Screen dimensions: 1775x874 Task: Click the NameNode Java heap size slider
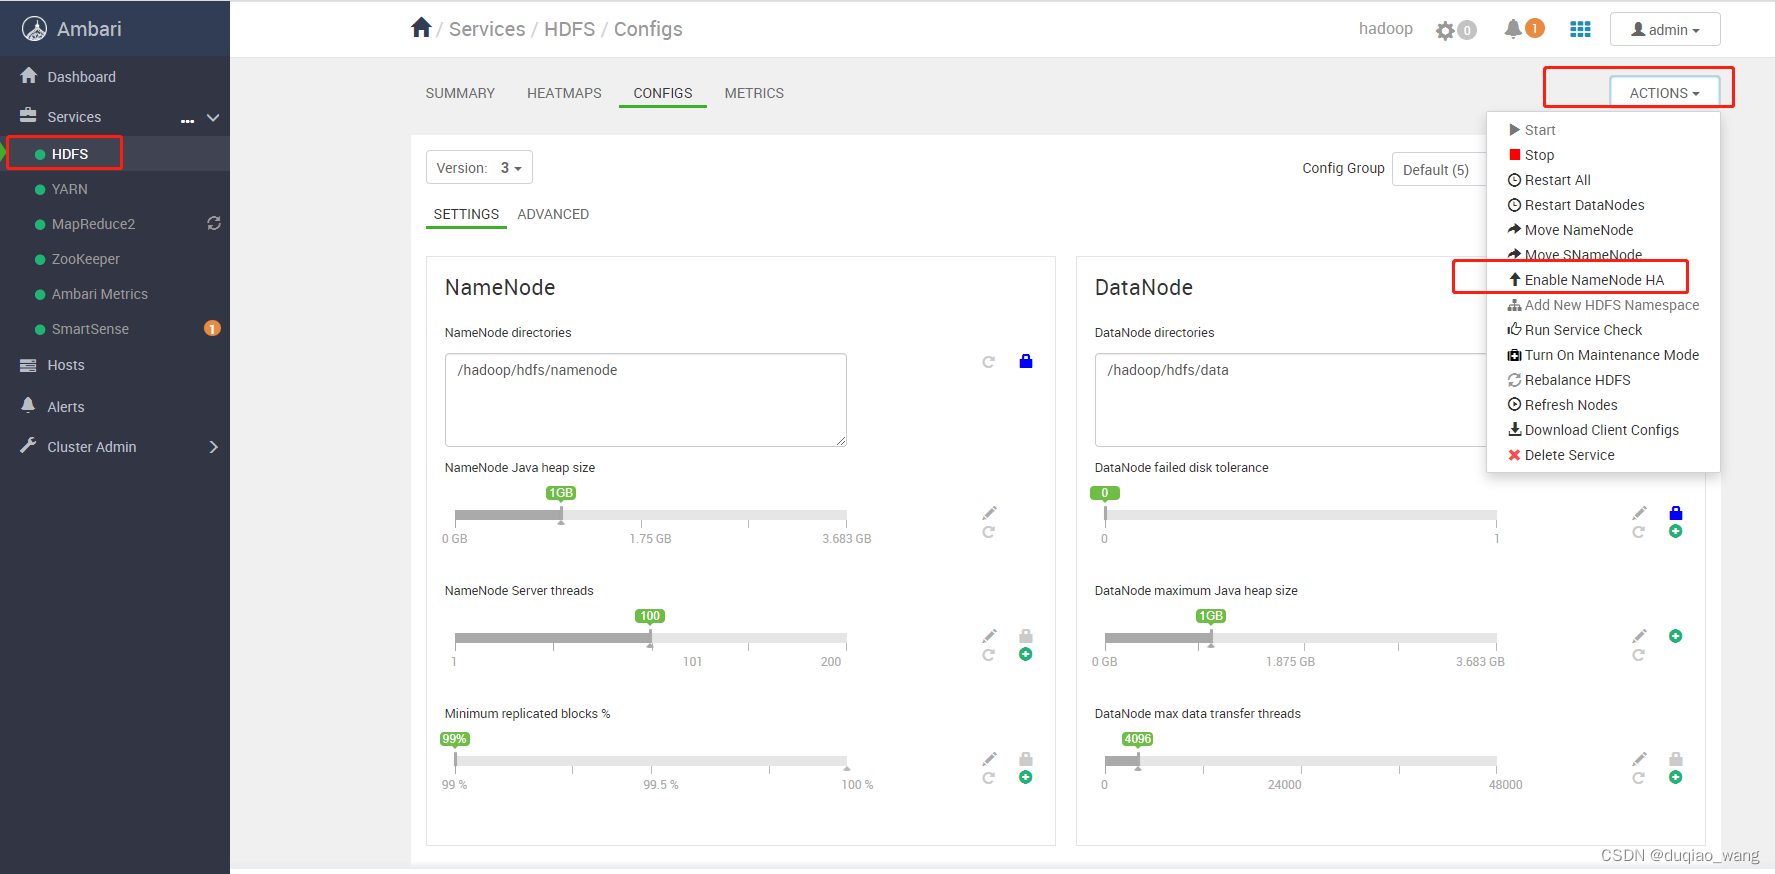click(650, 515)
